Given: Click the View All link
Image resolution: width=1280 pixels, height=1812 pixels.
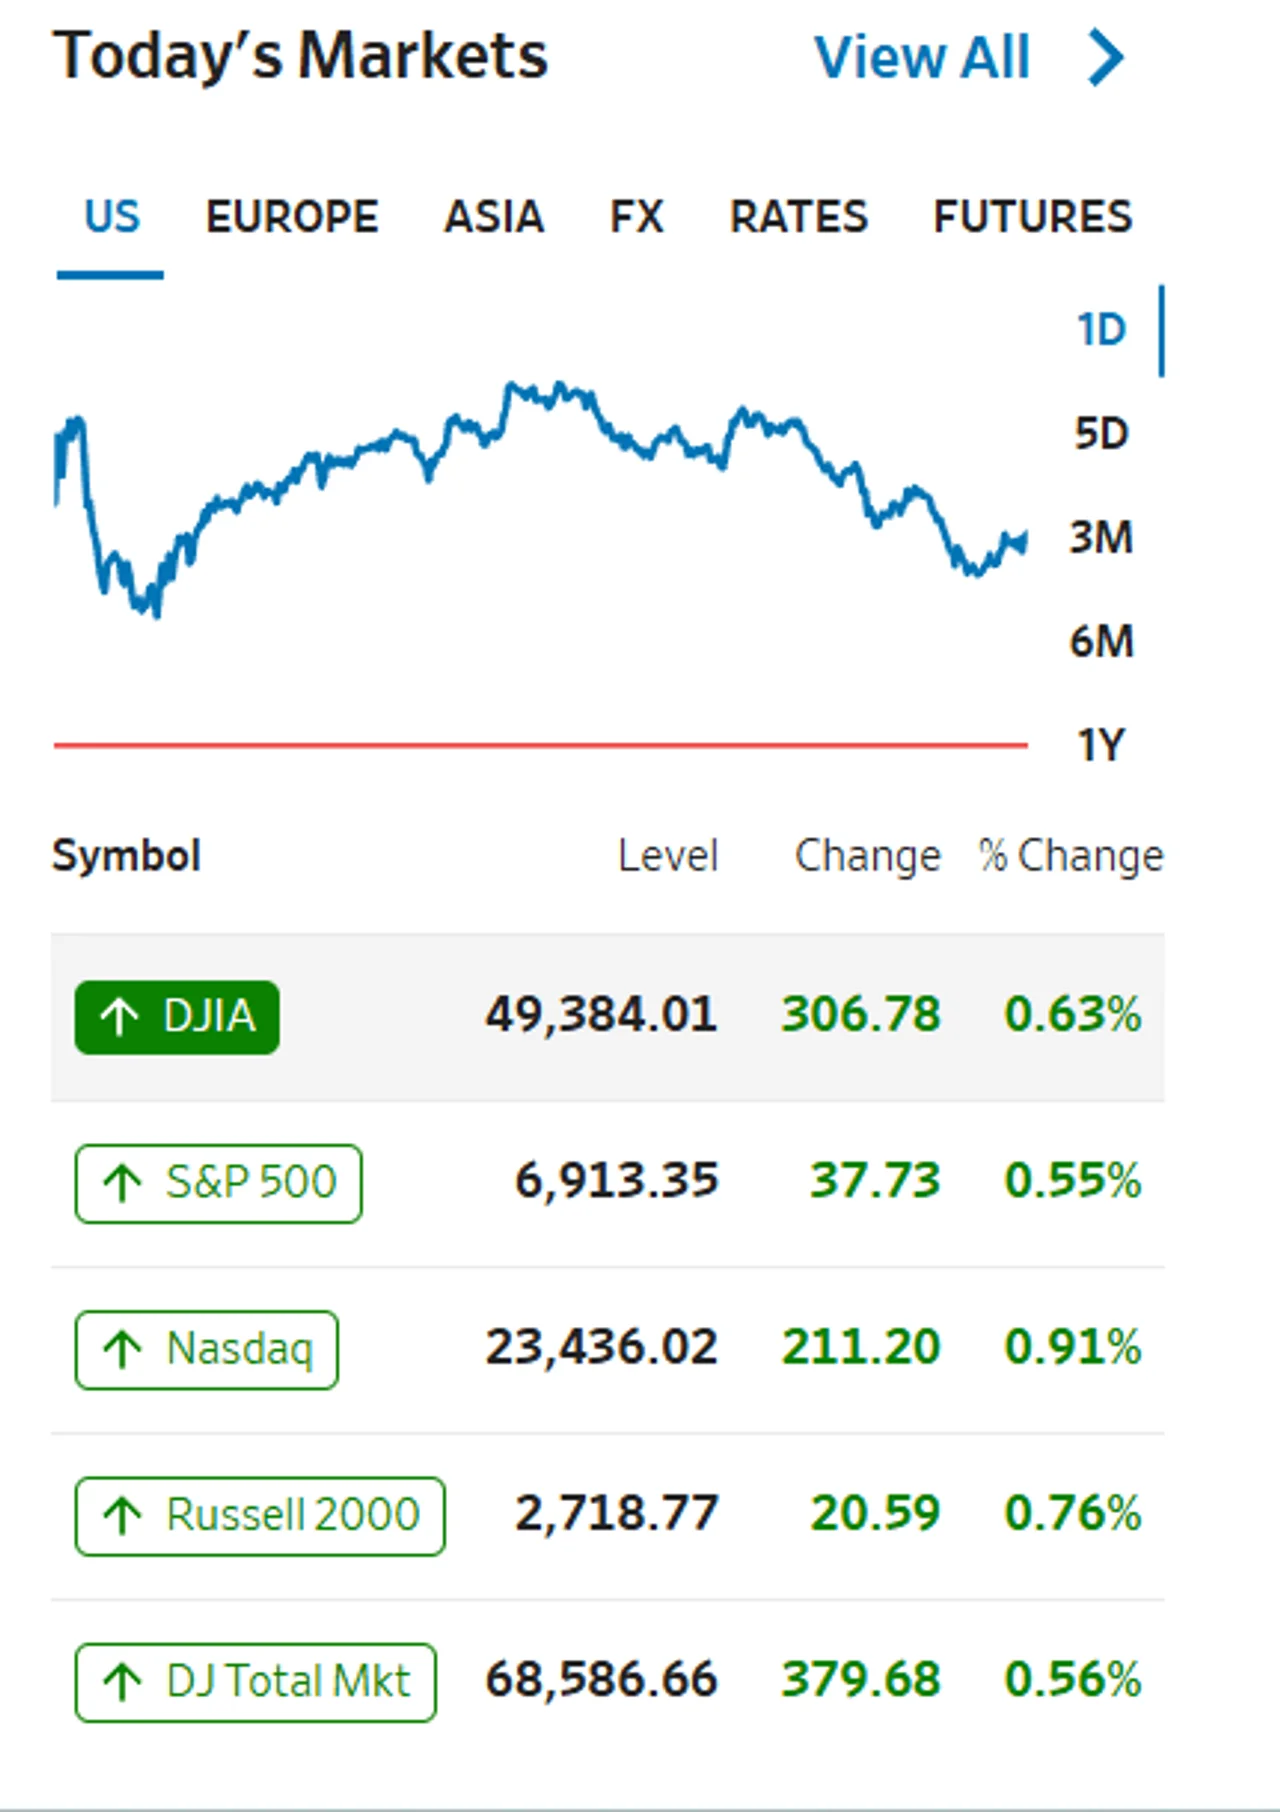Looking at the screenshot, I should pos(922,58).
